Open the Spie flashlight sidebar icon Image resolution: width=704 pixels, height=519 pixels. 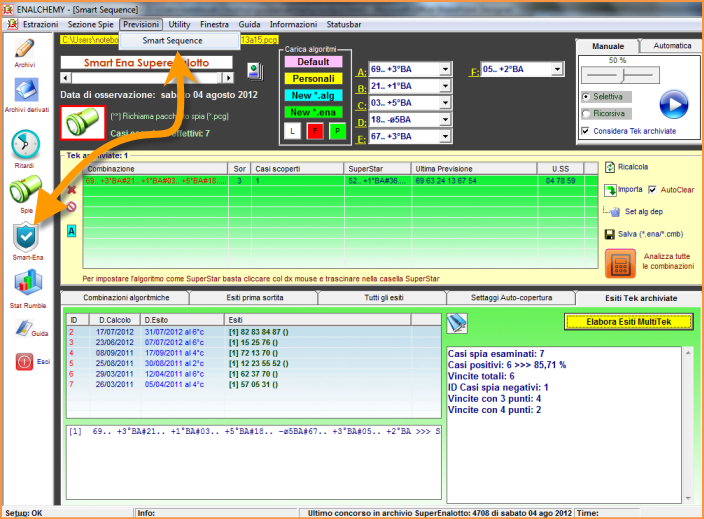click(x=25, y=190)
